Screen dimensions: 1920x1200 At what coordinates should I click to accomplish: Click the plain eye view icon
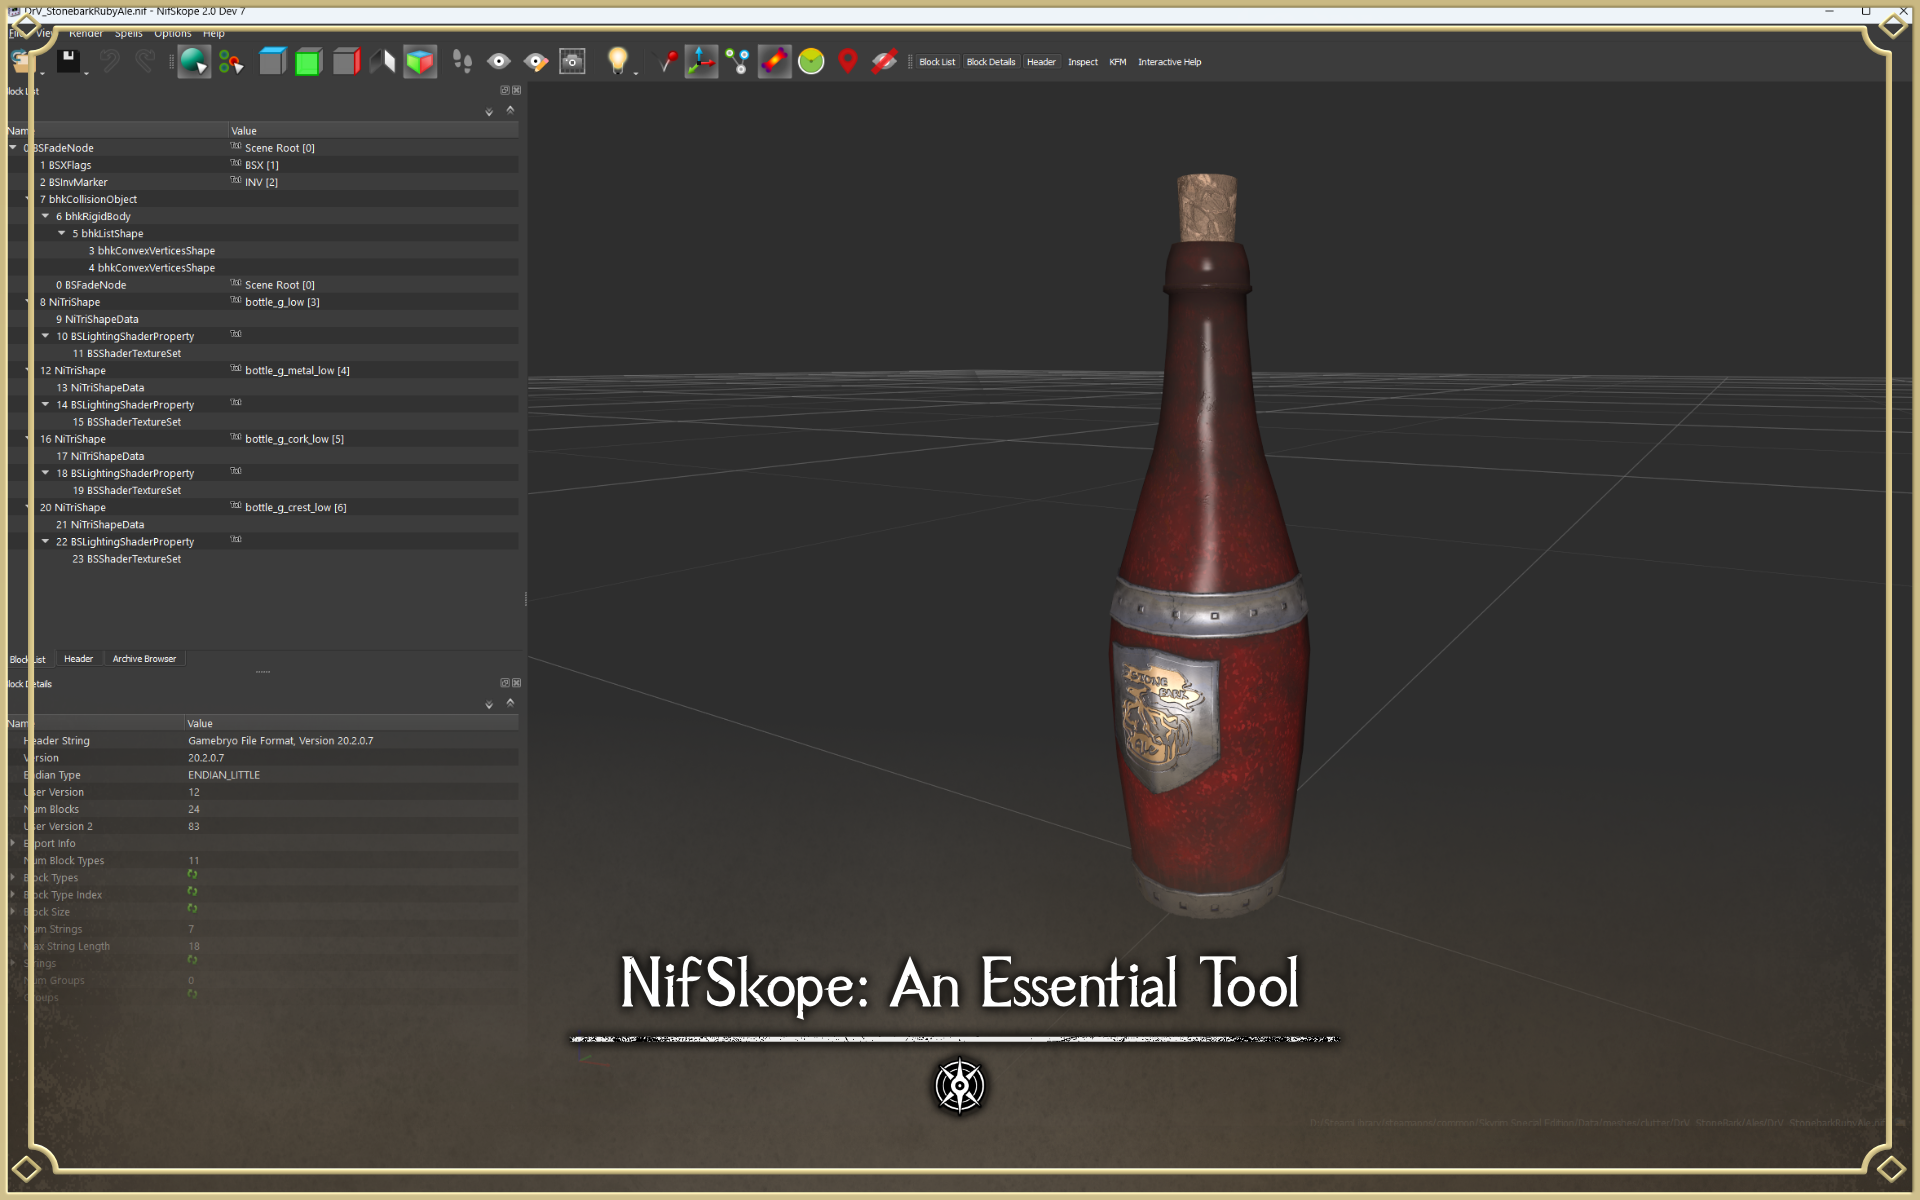pyautogui.click(x=498, y=61)
